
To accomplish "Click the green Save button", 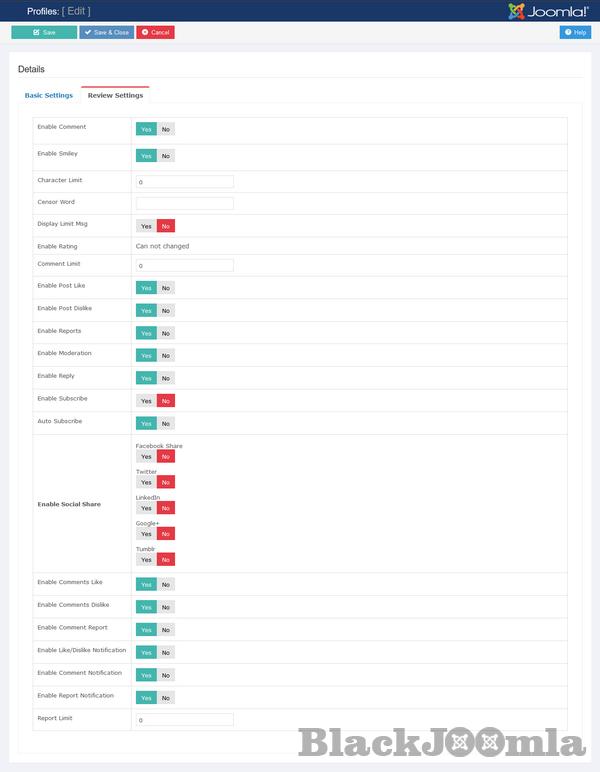I will point(44,32).
